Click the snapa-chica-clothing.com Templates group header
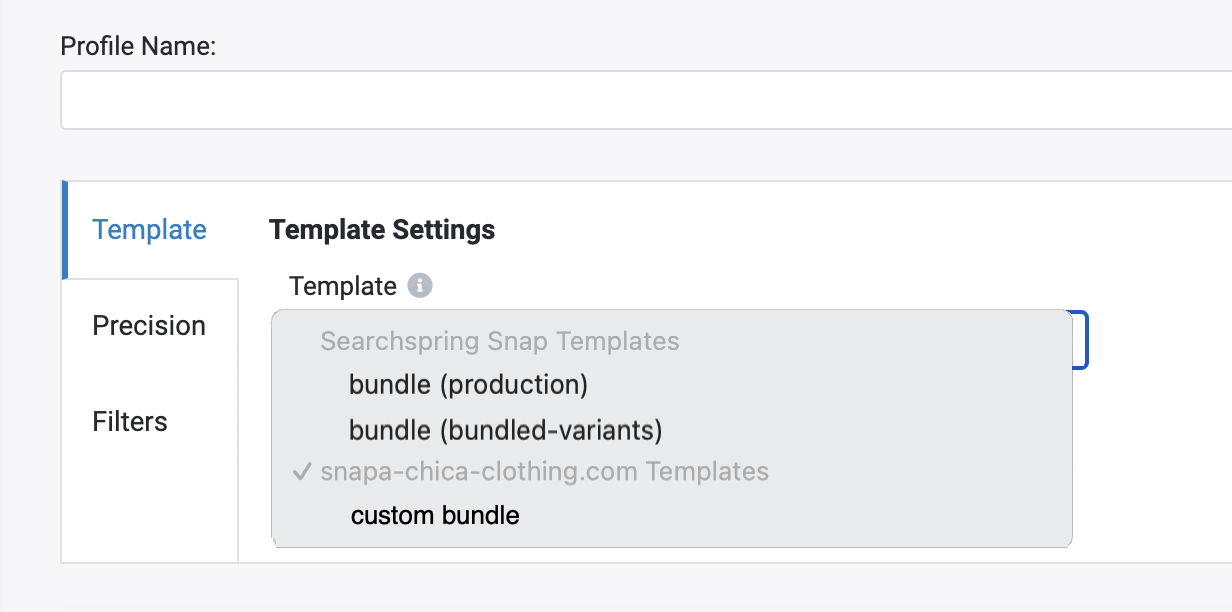Image resolution: width=1232 pixels, height=612 pixels. (544, 471)
